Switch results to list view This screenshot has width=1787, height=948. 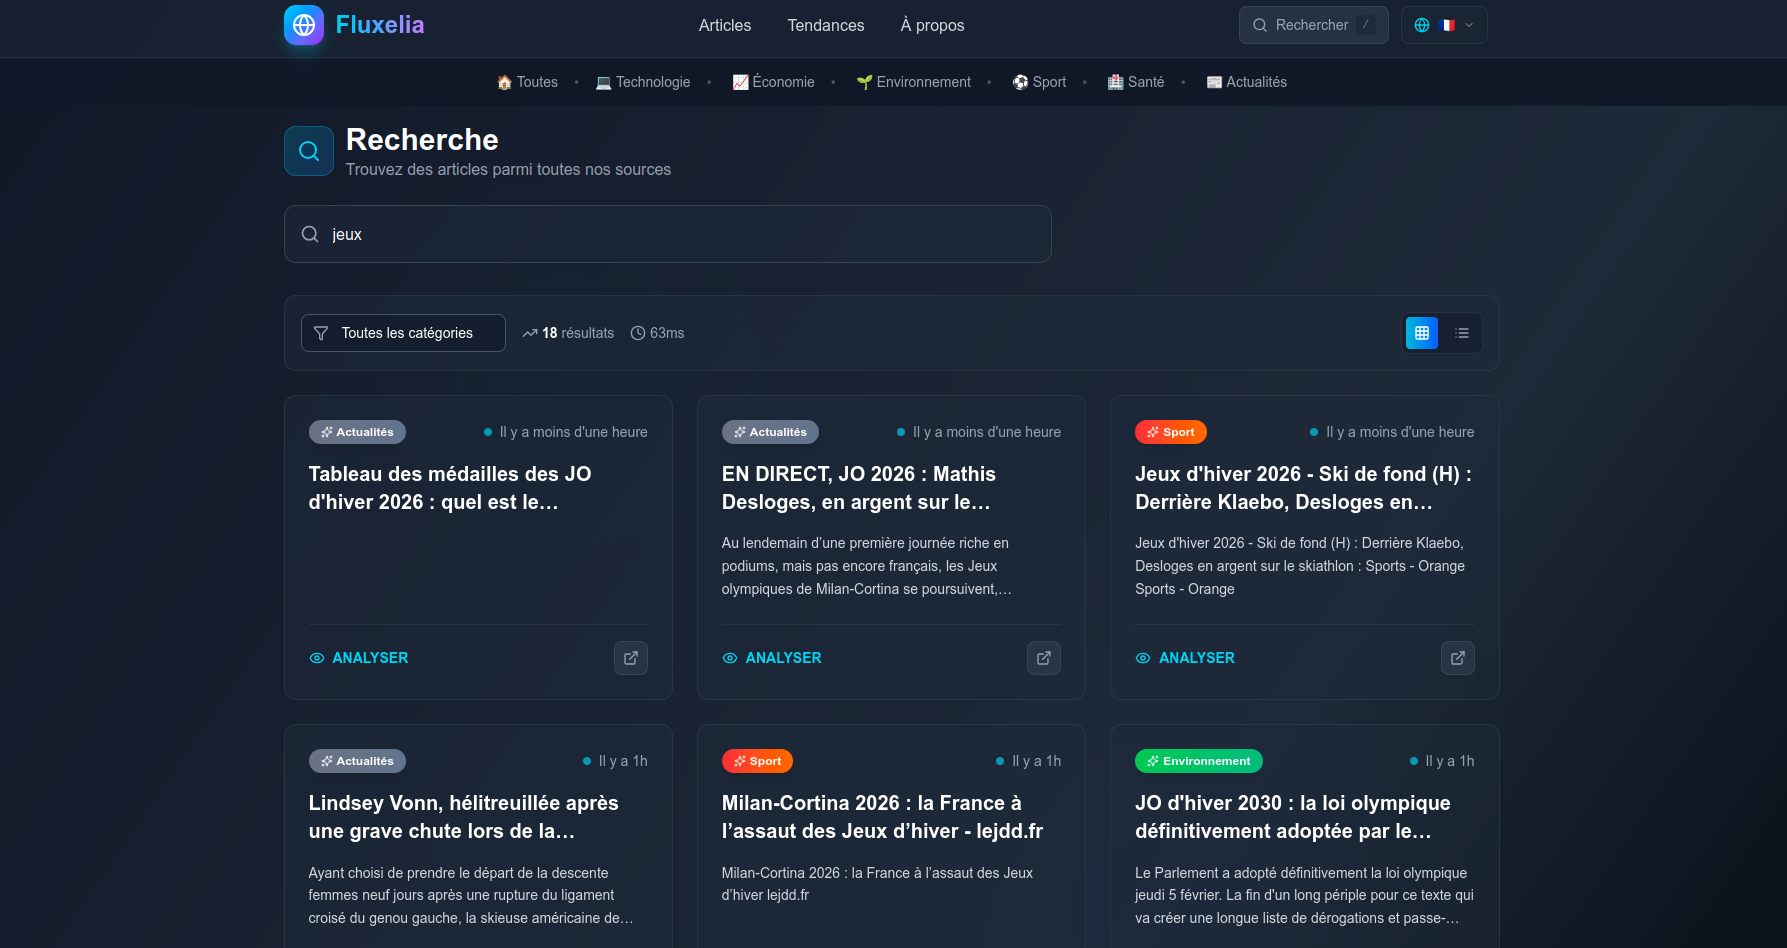point(1462,332)
